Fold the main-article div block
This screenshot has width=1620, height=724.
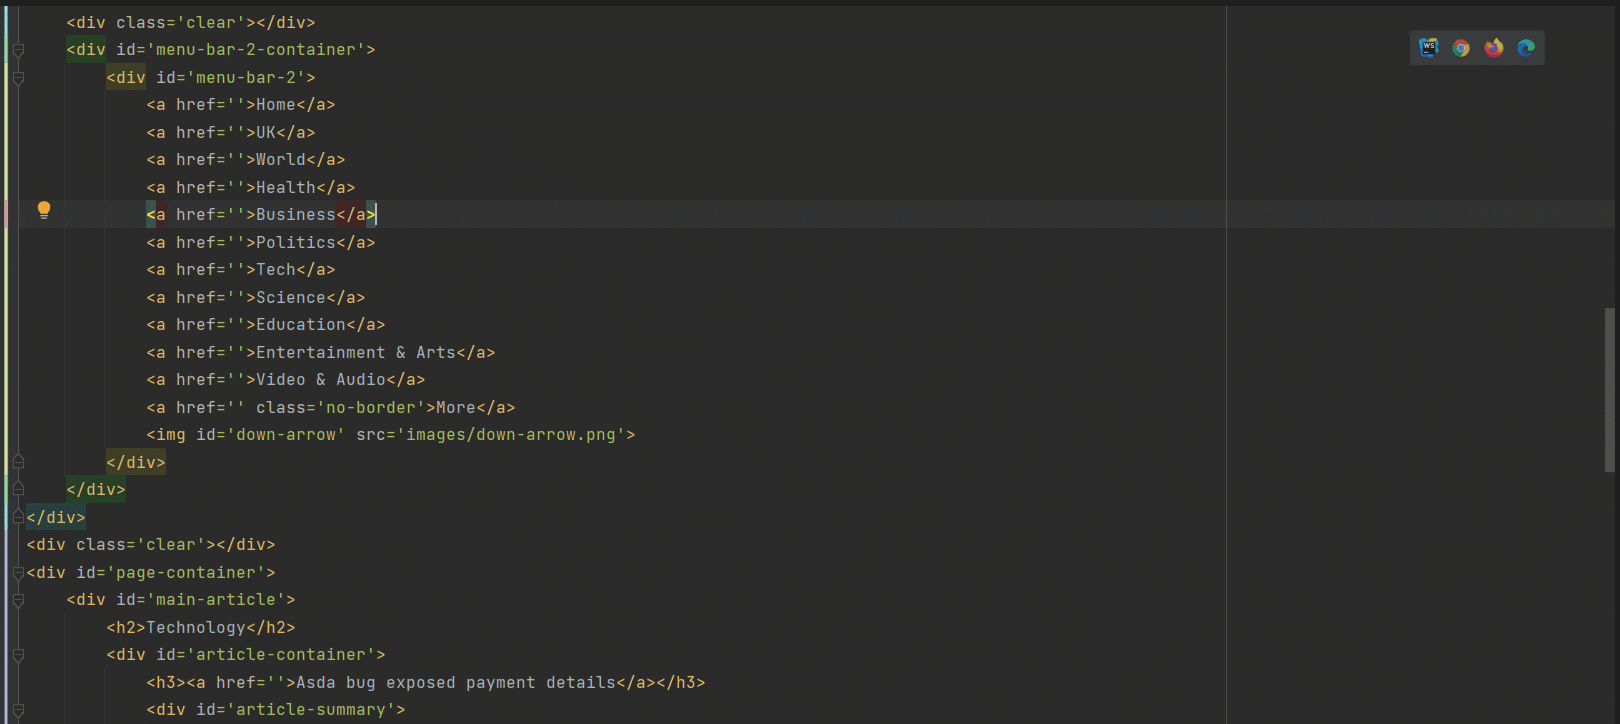pos(18,600)
